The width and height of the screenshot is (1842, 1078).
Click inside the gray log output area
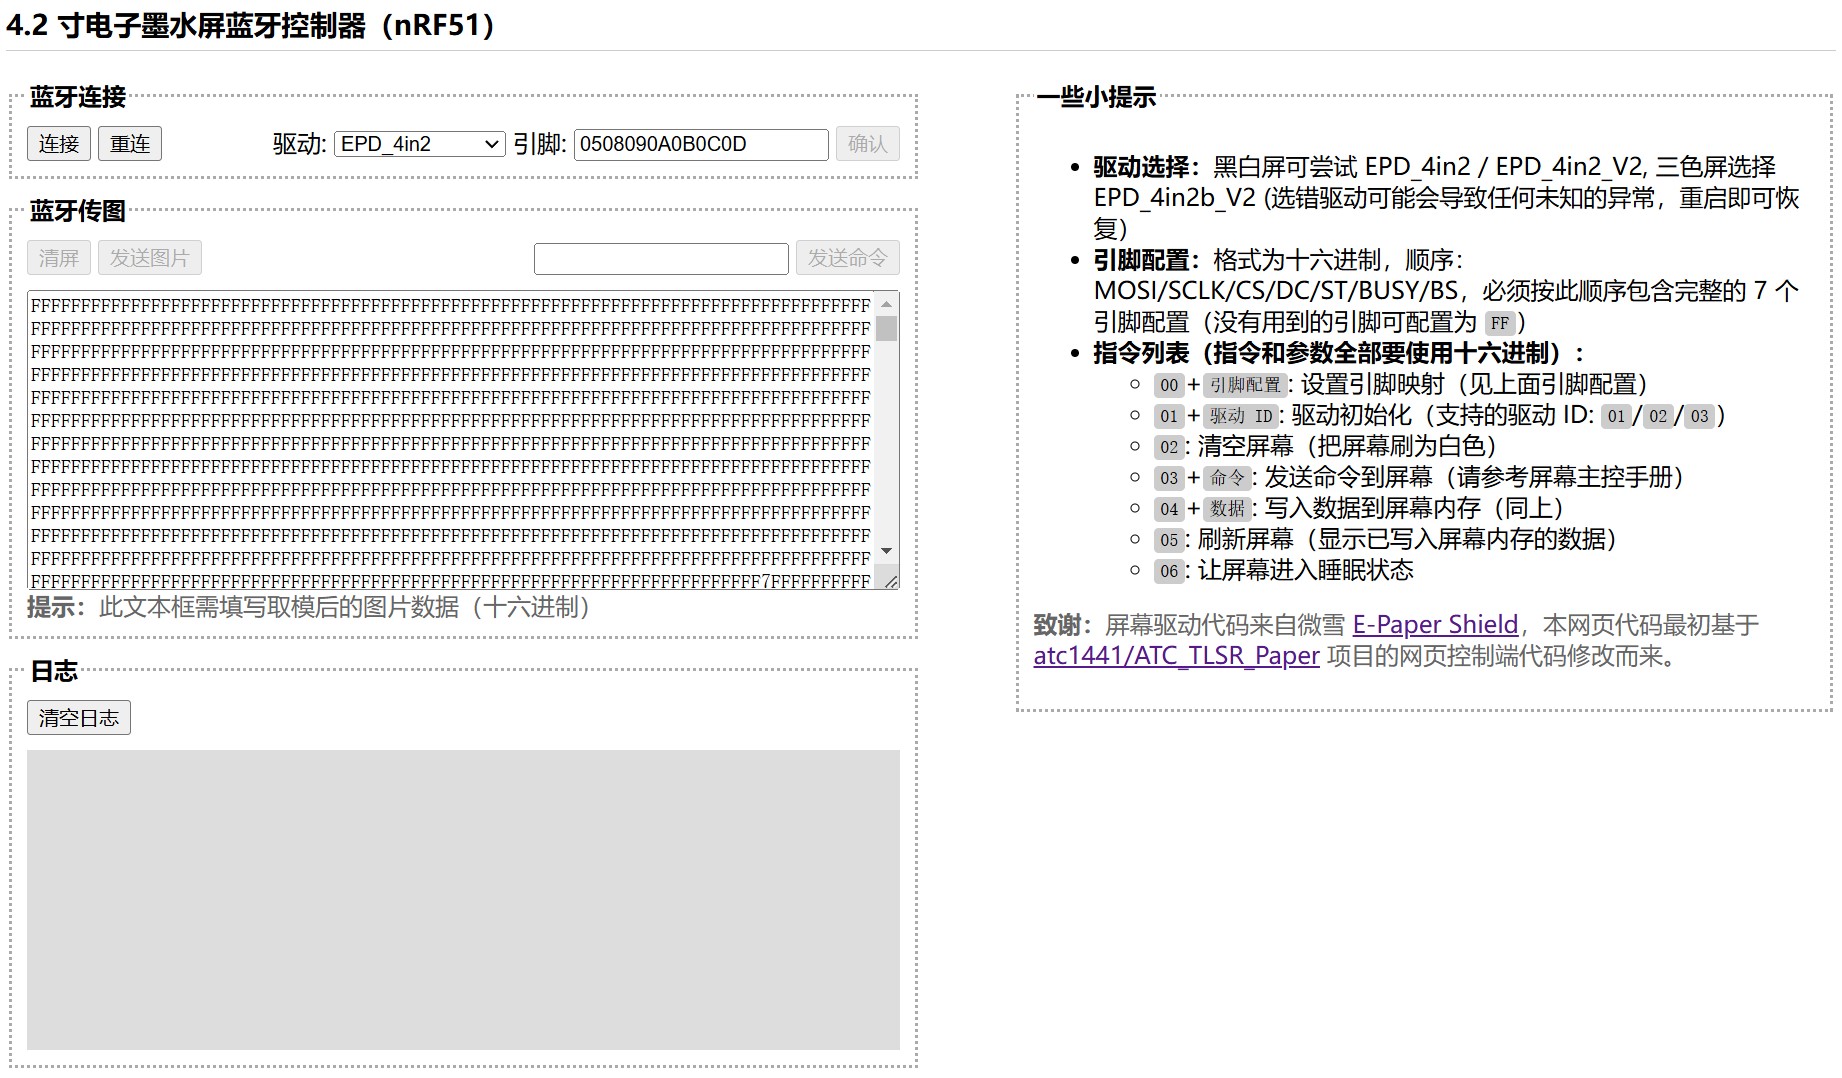point(462,898)
